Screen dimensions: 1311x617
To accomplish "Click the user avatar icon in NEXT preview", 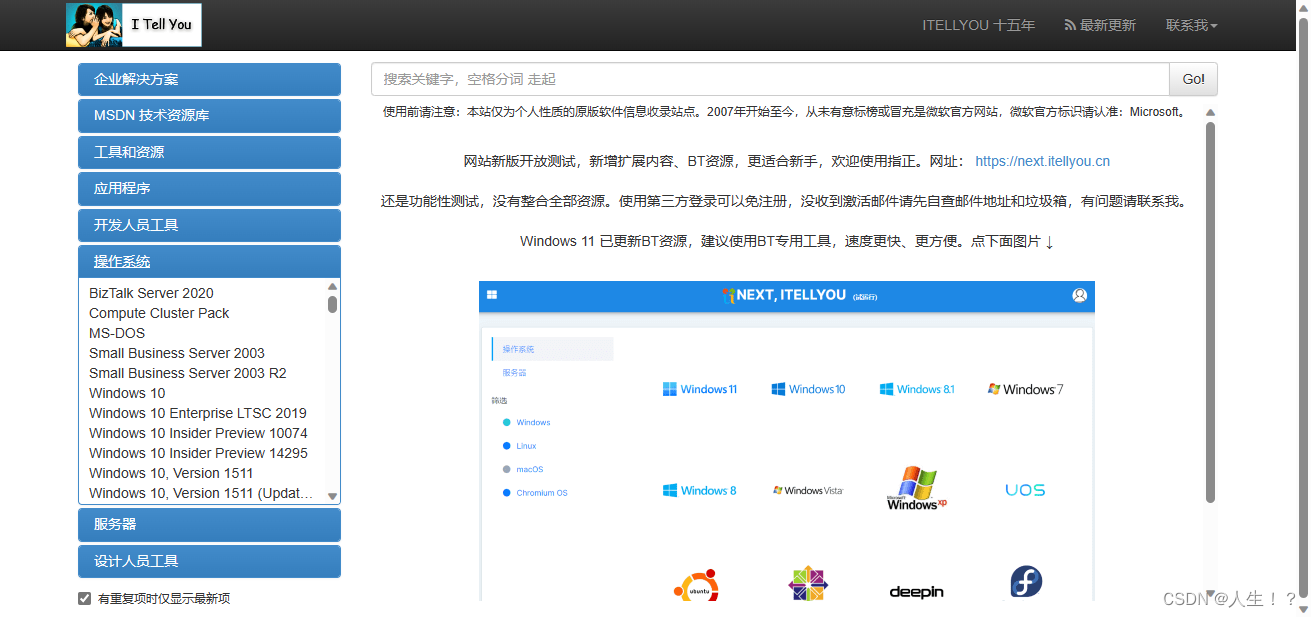I will [1079, 295].
